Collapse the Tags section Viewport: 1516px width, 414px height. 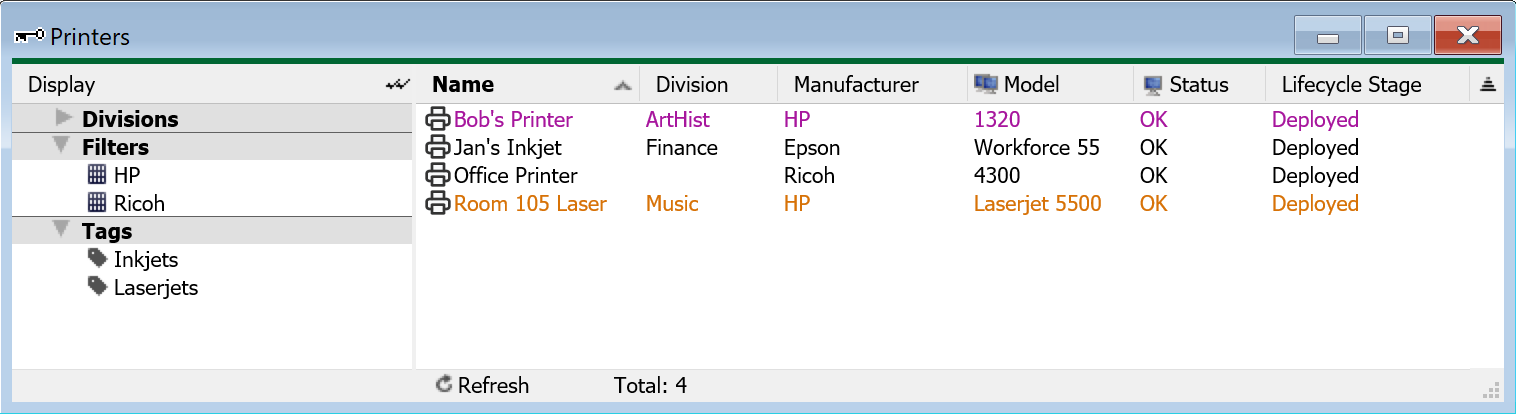click(x=63, y=231)
